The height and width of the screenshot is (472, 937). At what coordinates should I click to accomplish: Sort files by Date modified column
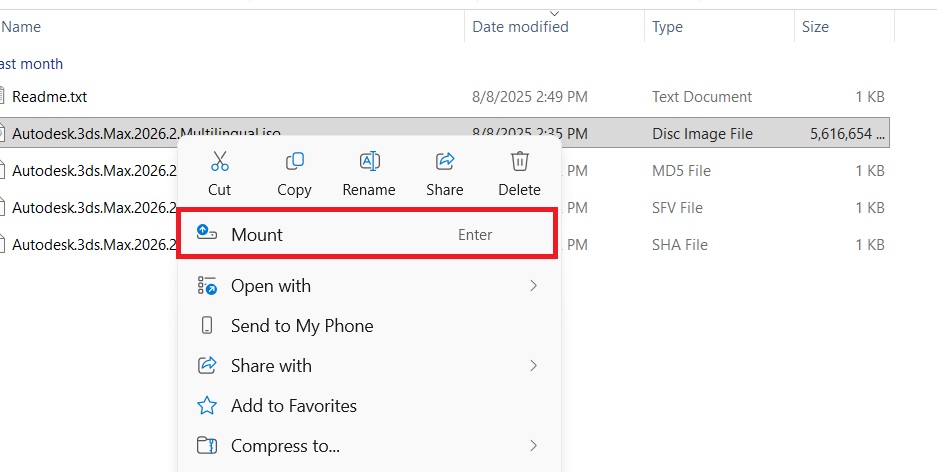coord(520,27)
